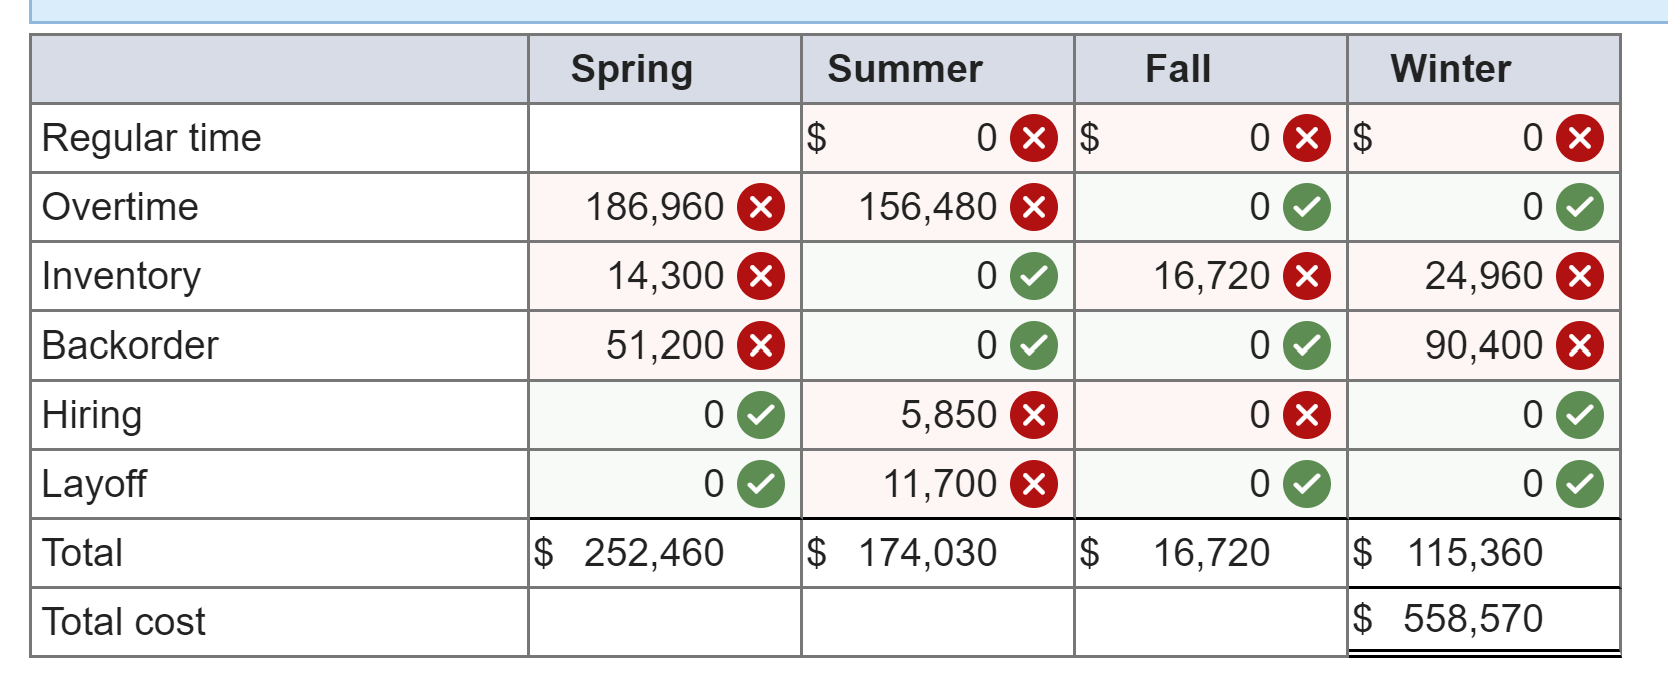Click the green check beside Fall Layoff
The image size is (1668, 699).
pos(1309,484)
